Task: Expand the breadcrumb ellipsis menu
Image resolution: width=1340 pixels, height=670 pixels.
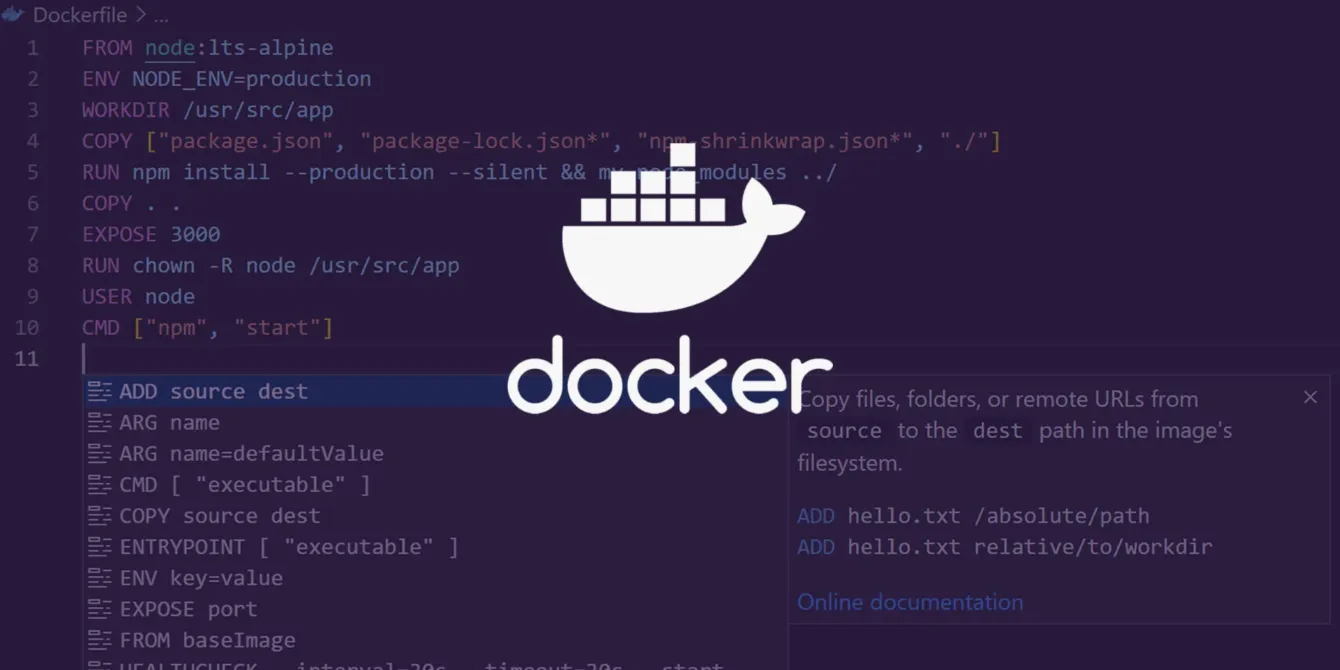Action: click(x=161, y=15)
